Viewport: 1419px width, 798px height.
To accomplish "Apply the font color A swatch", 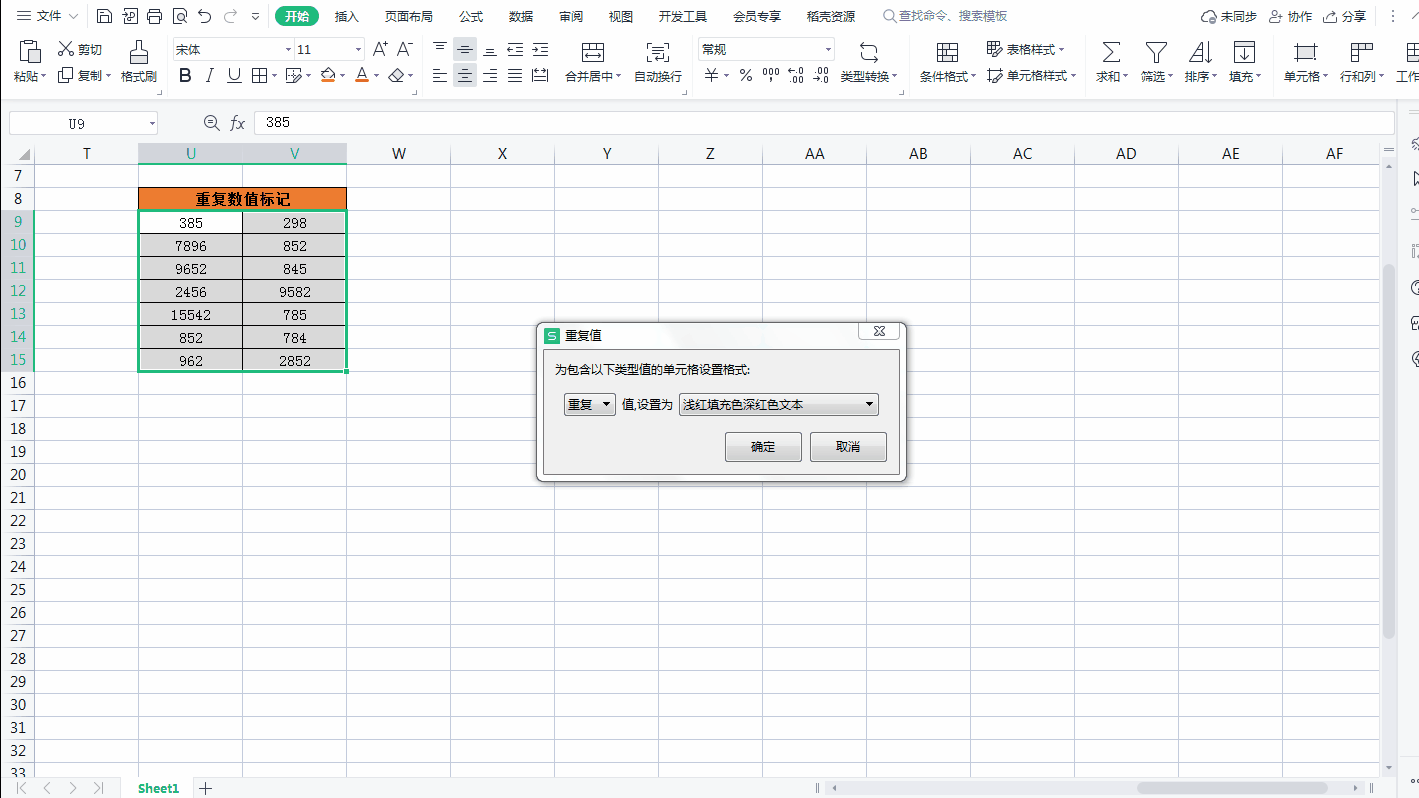I will pyautogui.click(x=362, y=75).
